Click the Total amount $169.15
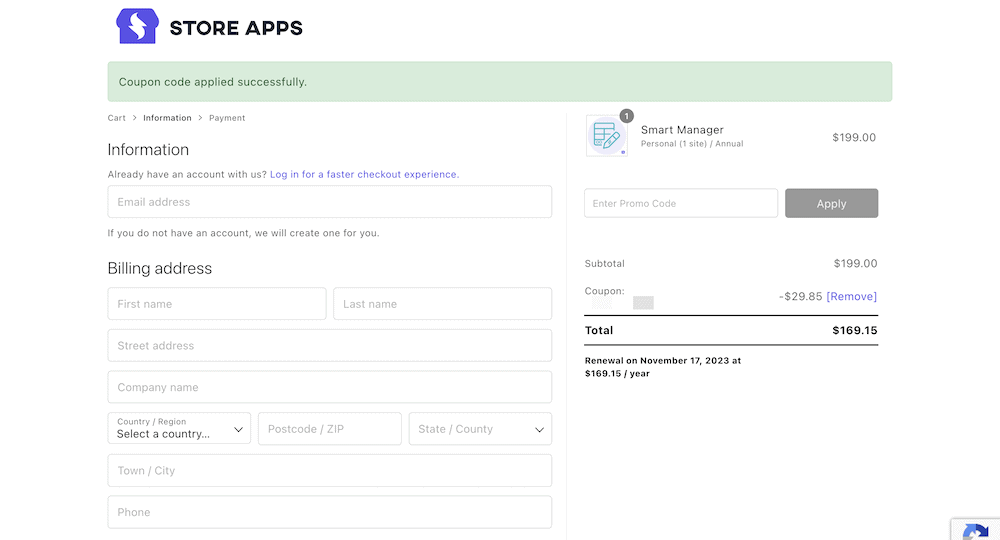Screen dimensions: 1000x540 coord(855,330)
